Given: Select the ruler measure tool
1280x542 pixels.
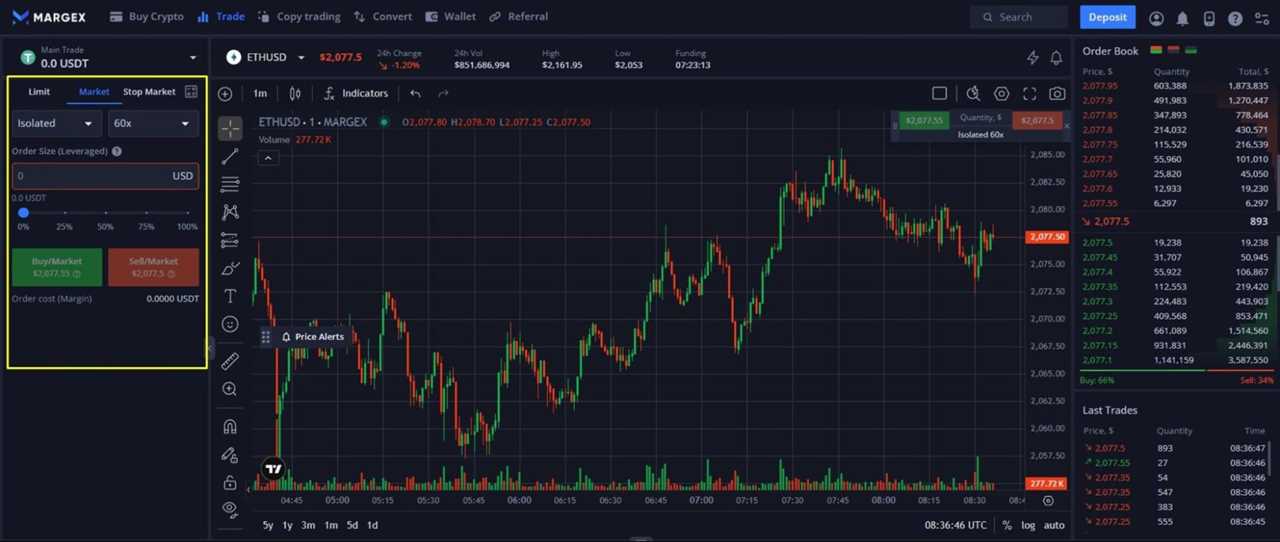Looking at the screenshot, I should pyautogui.click(x=230, y=361).
